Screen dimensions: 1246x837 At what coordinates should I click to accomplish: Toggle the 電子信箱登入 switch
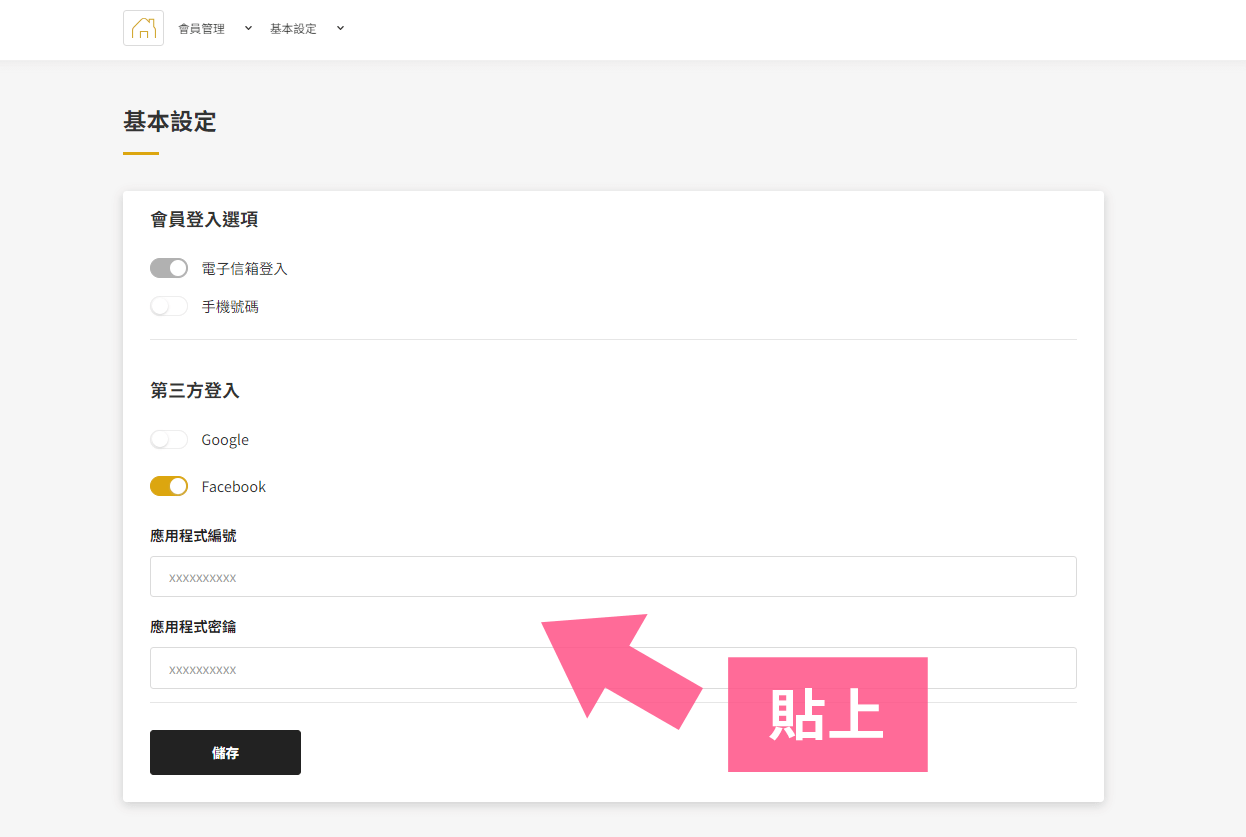coord(169,268)
